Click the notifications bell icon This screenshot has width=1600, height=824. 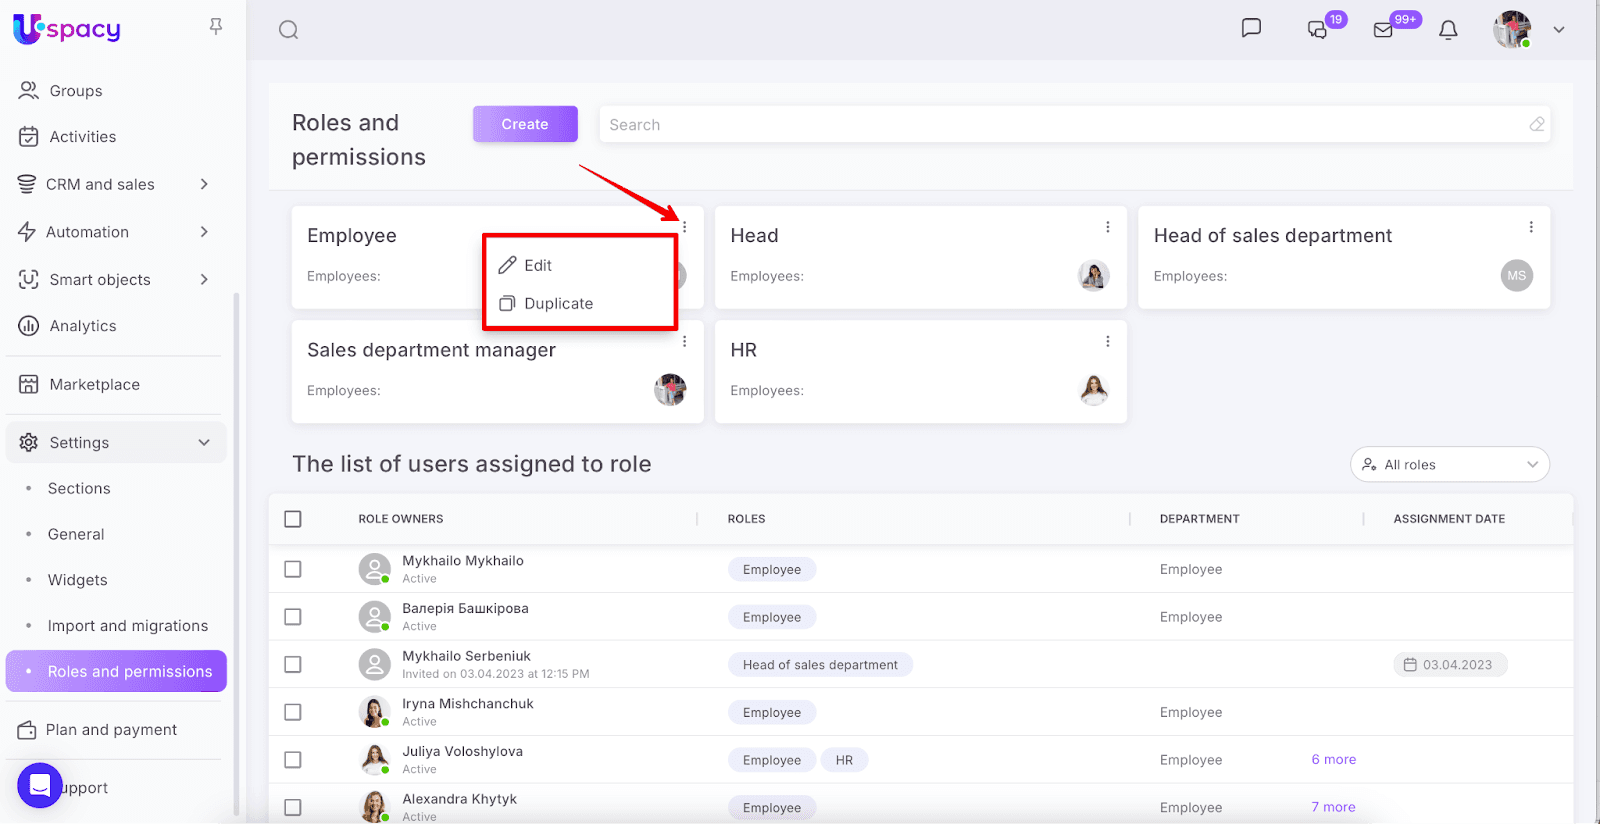[x=1448, y=30]
